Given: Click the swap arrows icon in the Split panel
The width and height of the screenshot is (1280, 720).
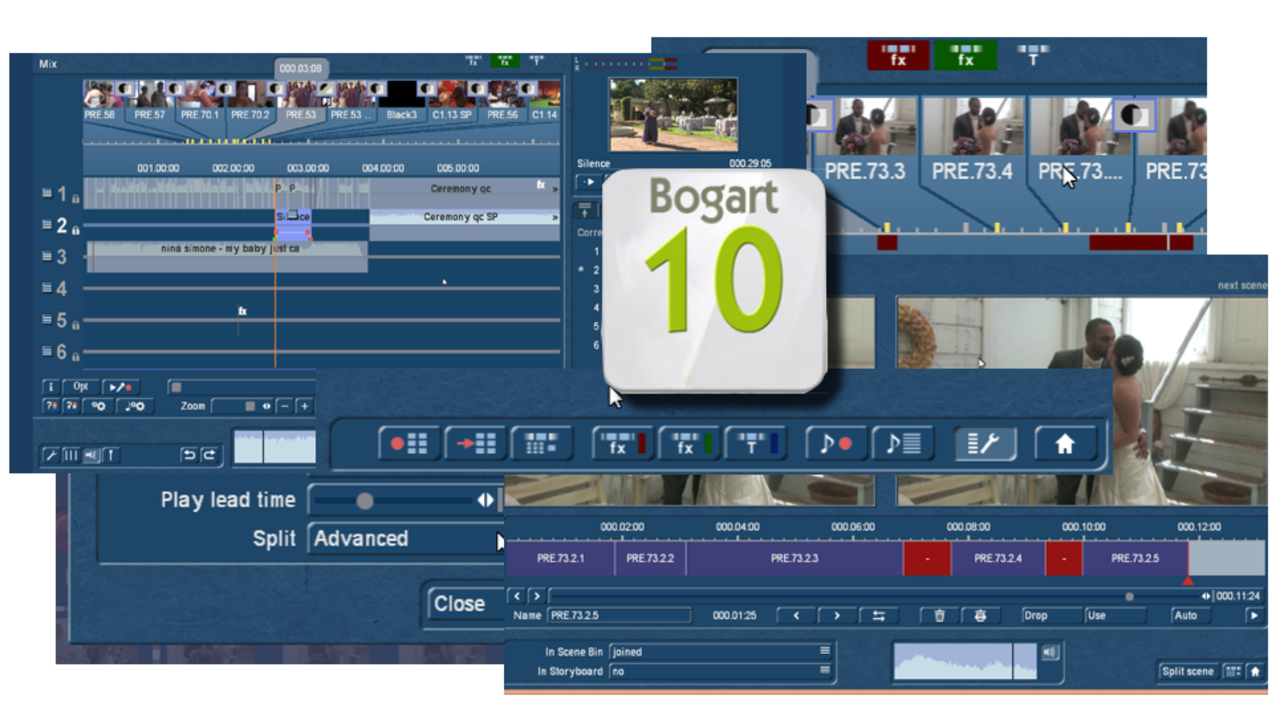Looking at the screenshot, I should click(878, 616).
